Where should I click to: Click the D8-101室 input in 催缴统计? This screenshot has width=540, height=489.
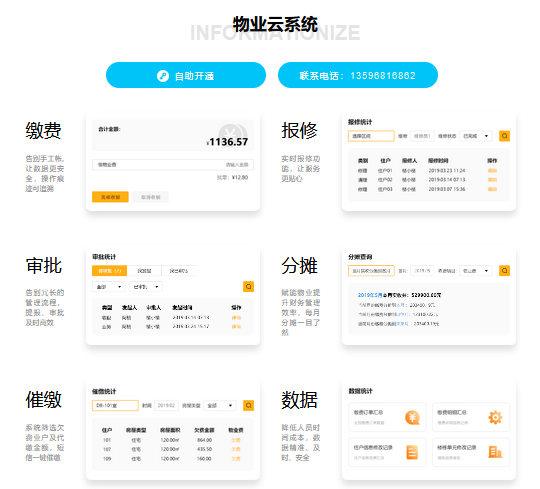click(115, 405)
